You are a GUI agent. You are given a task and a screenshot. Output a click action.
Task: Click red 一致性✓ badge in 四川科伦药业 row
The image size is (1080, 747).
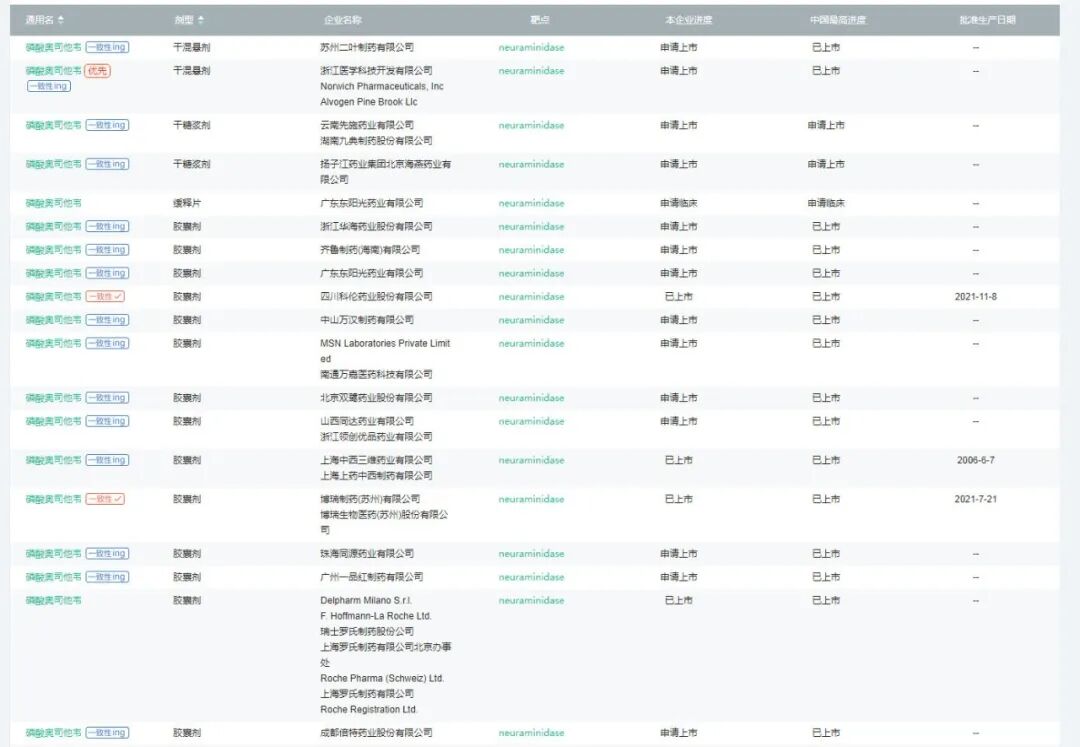pyautogui.click(x=105, y=296)
